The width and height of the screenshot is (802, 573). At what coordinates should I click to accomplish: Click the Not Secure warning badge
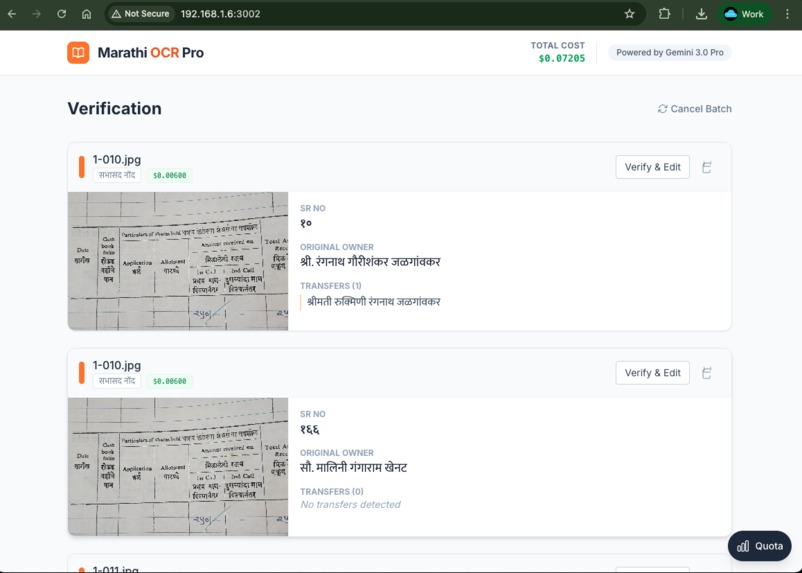coord(141,14)
